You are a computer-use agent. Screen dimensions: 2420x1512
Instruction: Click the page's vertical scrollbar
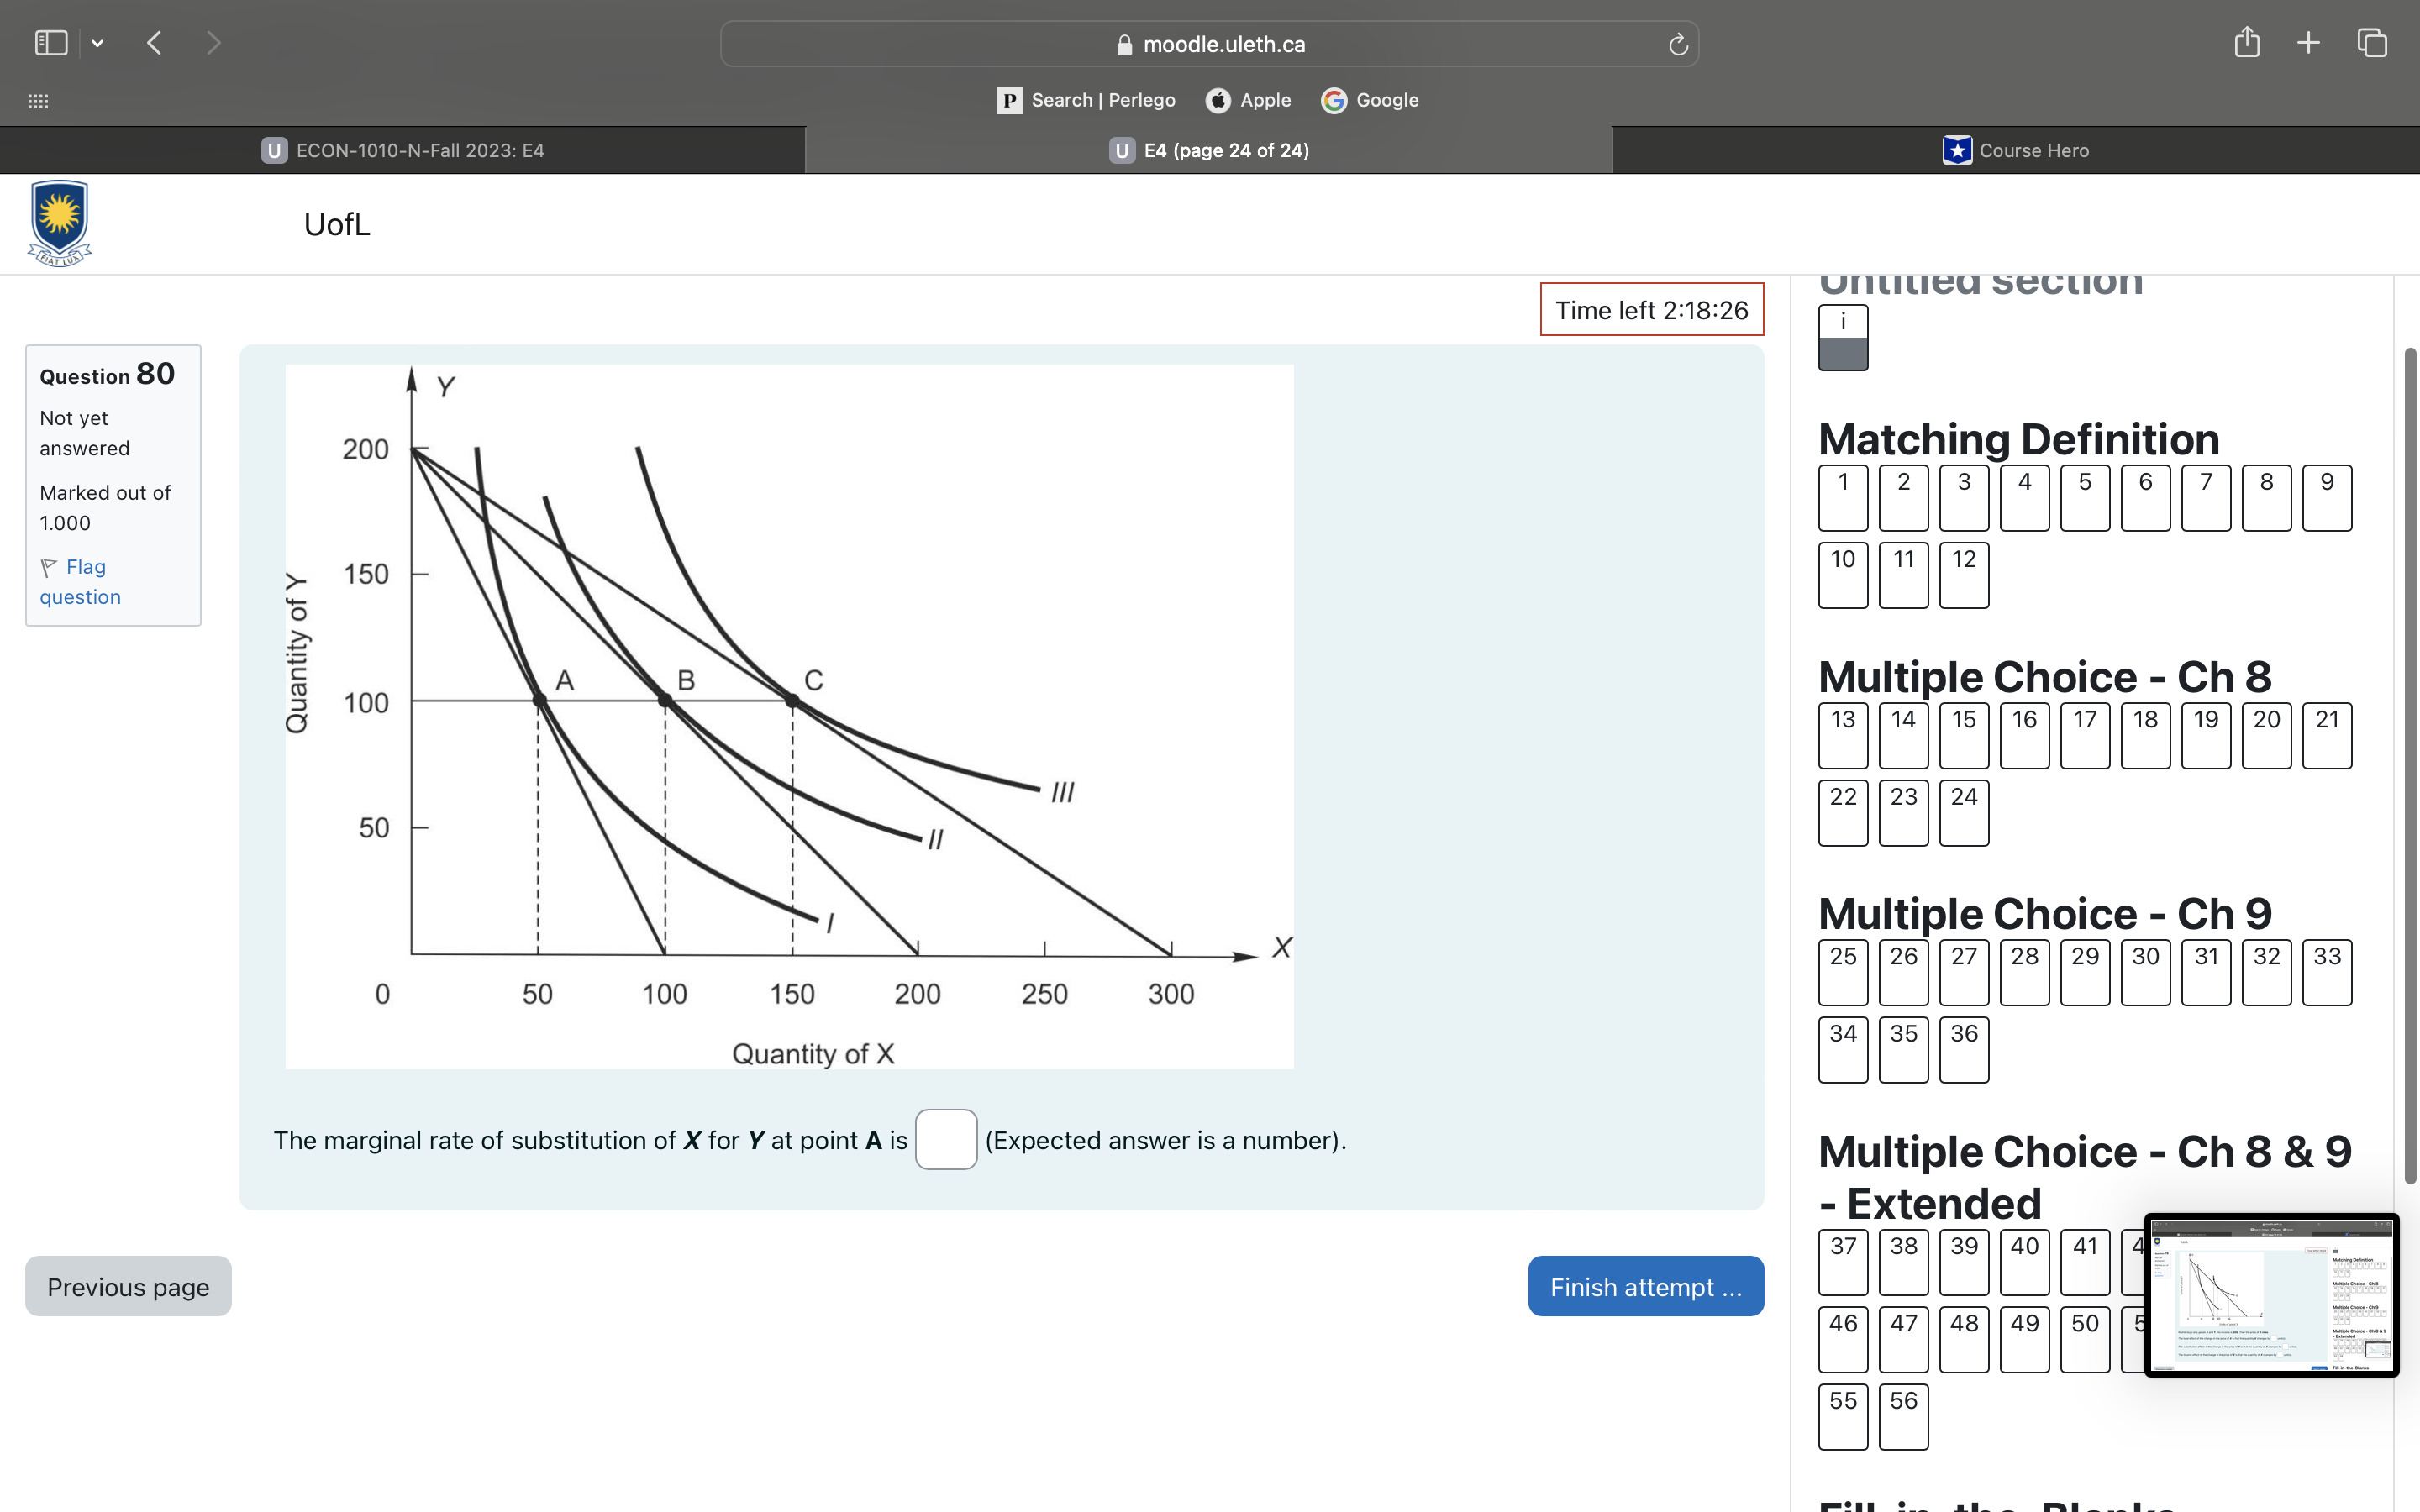tap(2409, 765)
